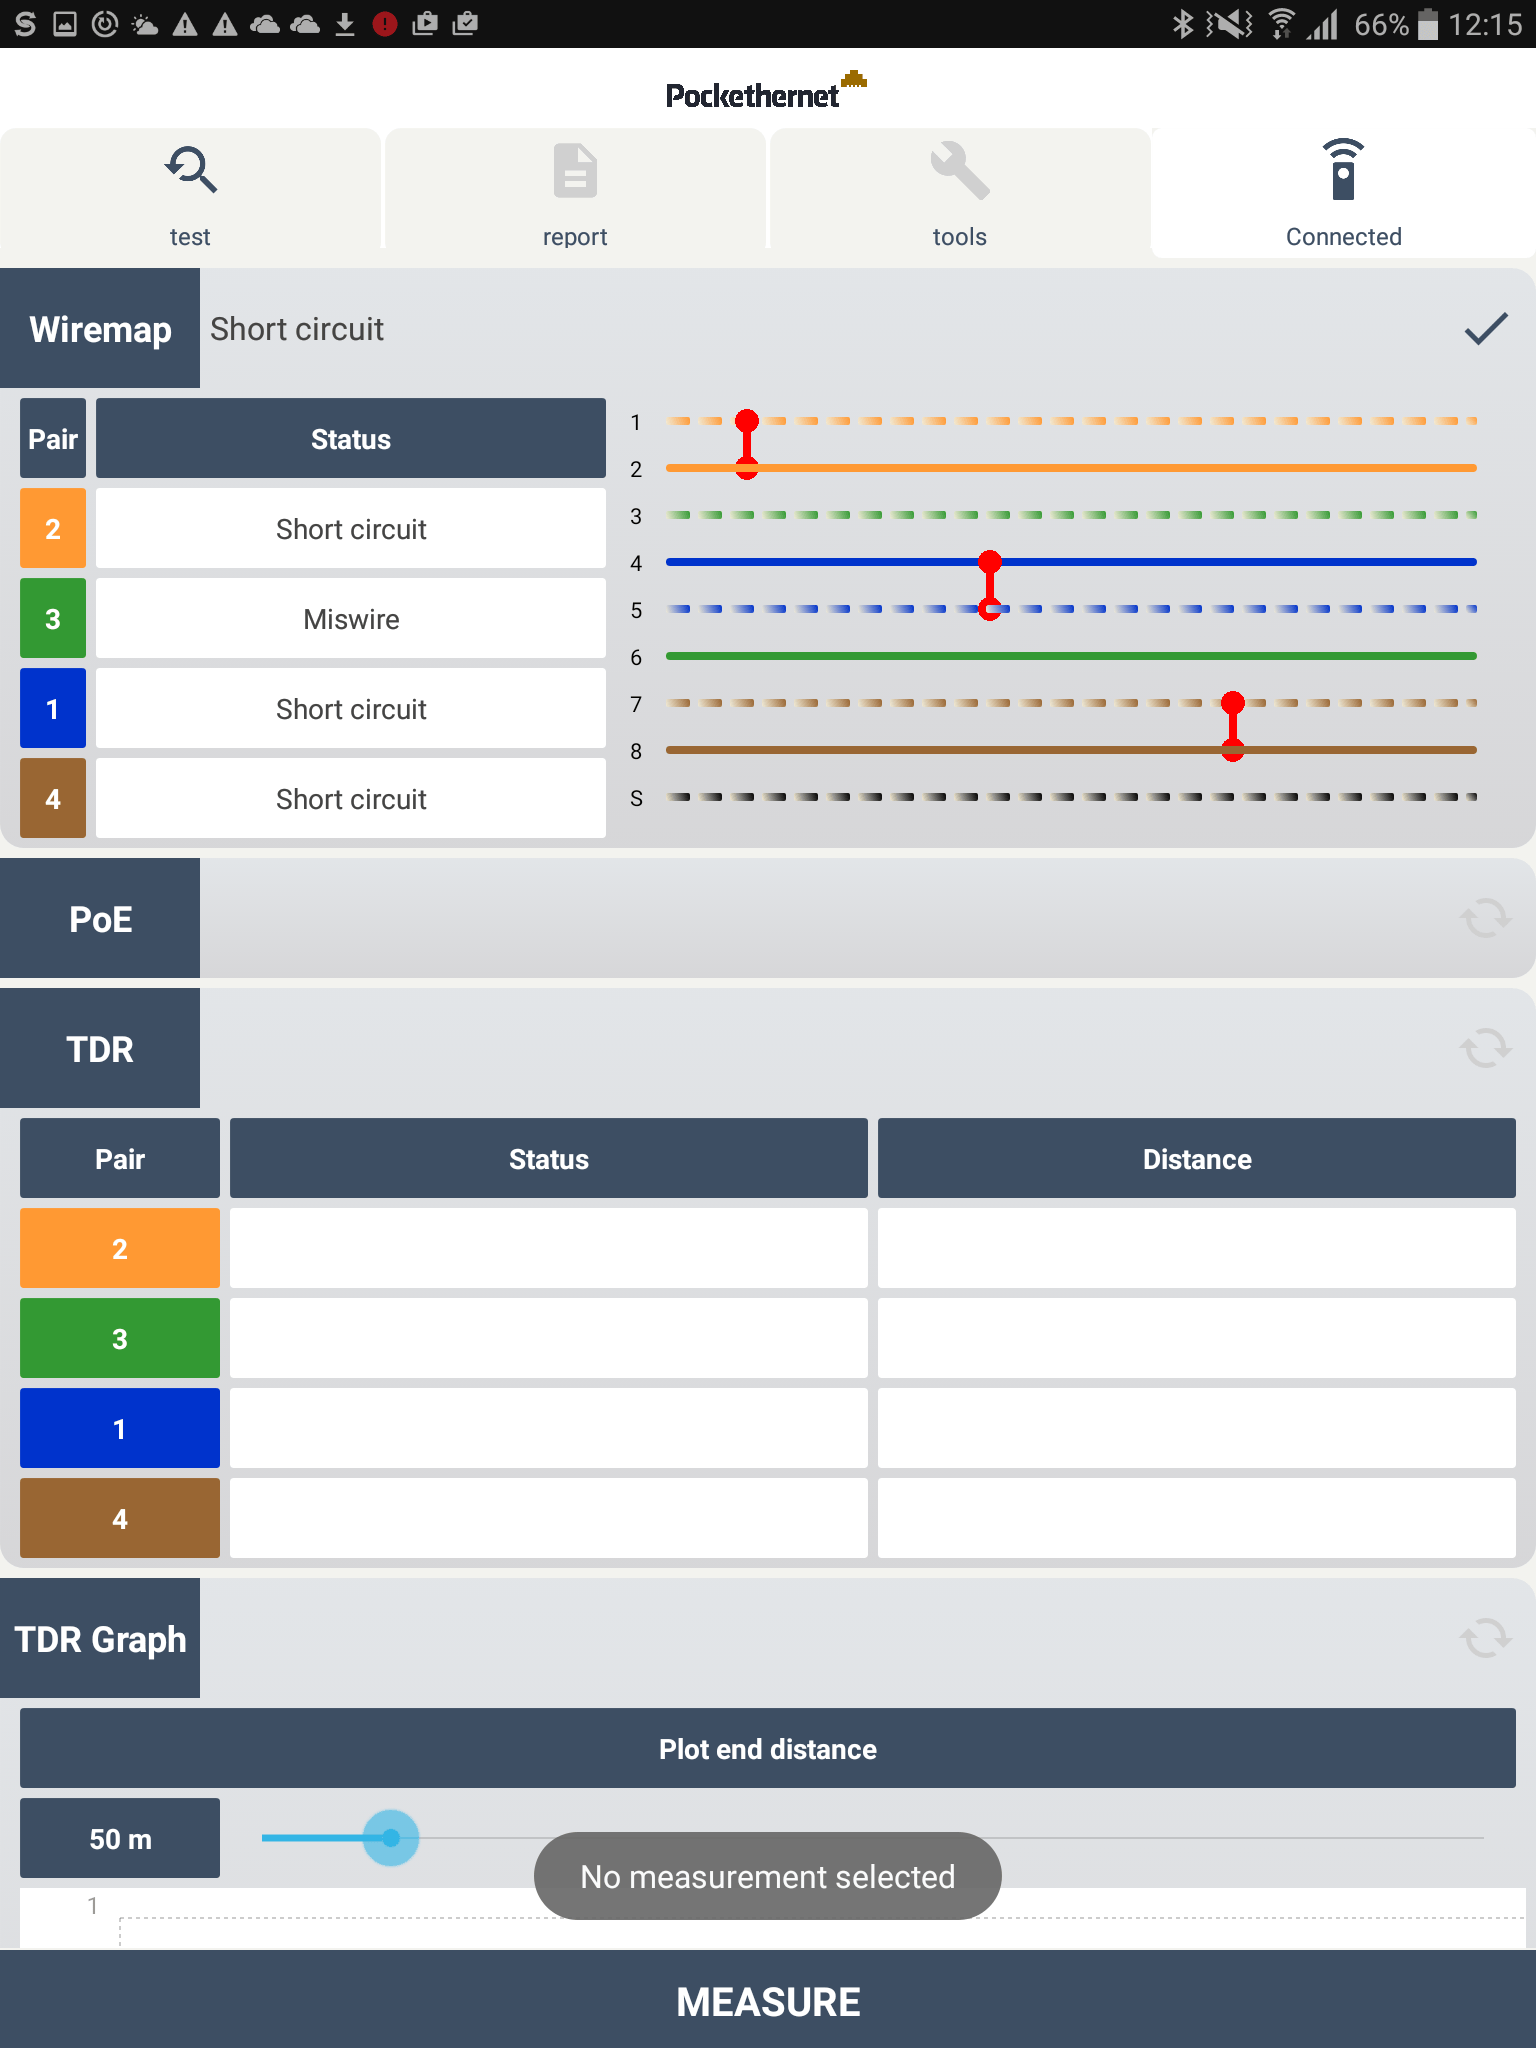This screenshot has height=2048, width=1536.
Task: Tap the Wiremap checkmark icon
Action: tap(1486, 329)
